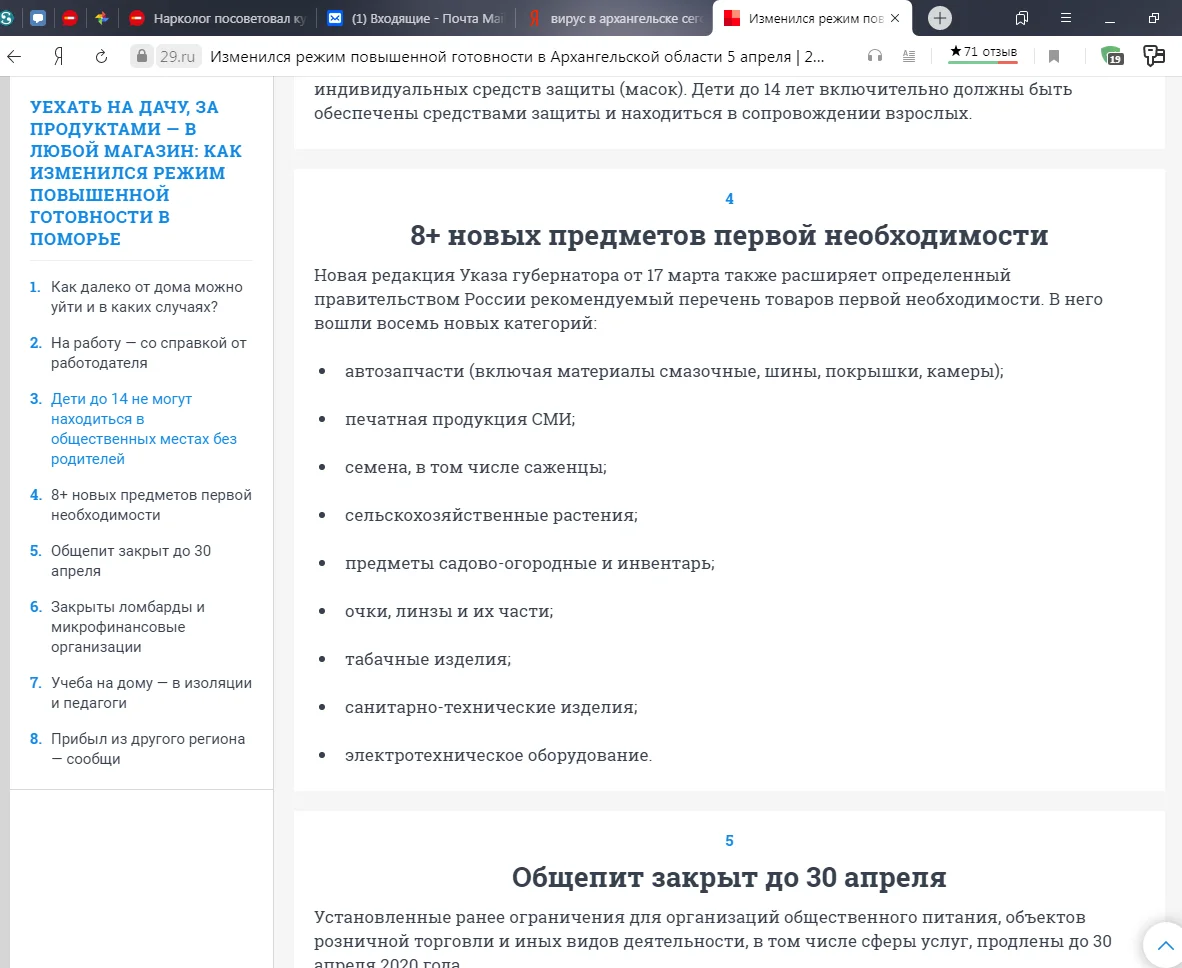1182x968 pixels.
Task: Go back using the browser back arrow
Action: coord(14,57)
